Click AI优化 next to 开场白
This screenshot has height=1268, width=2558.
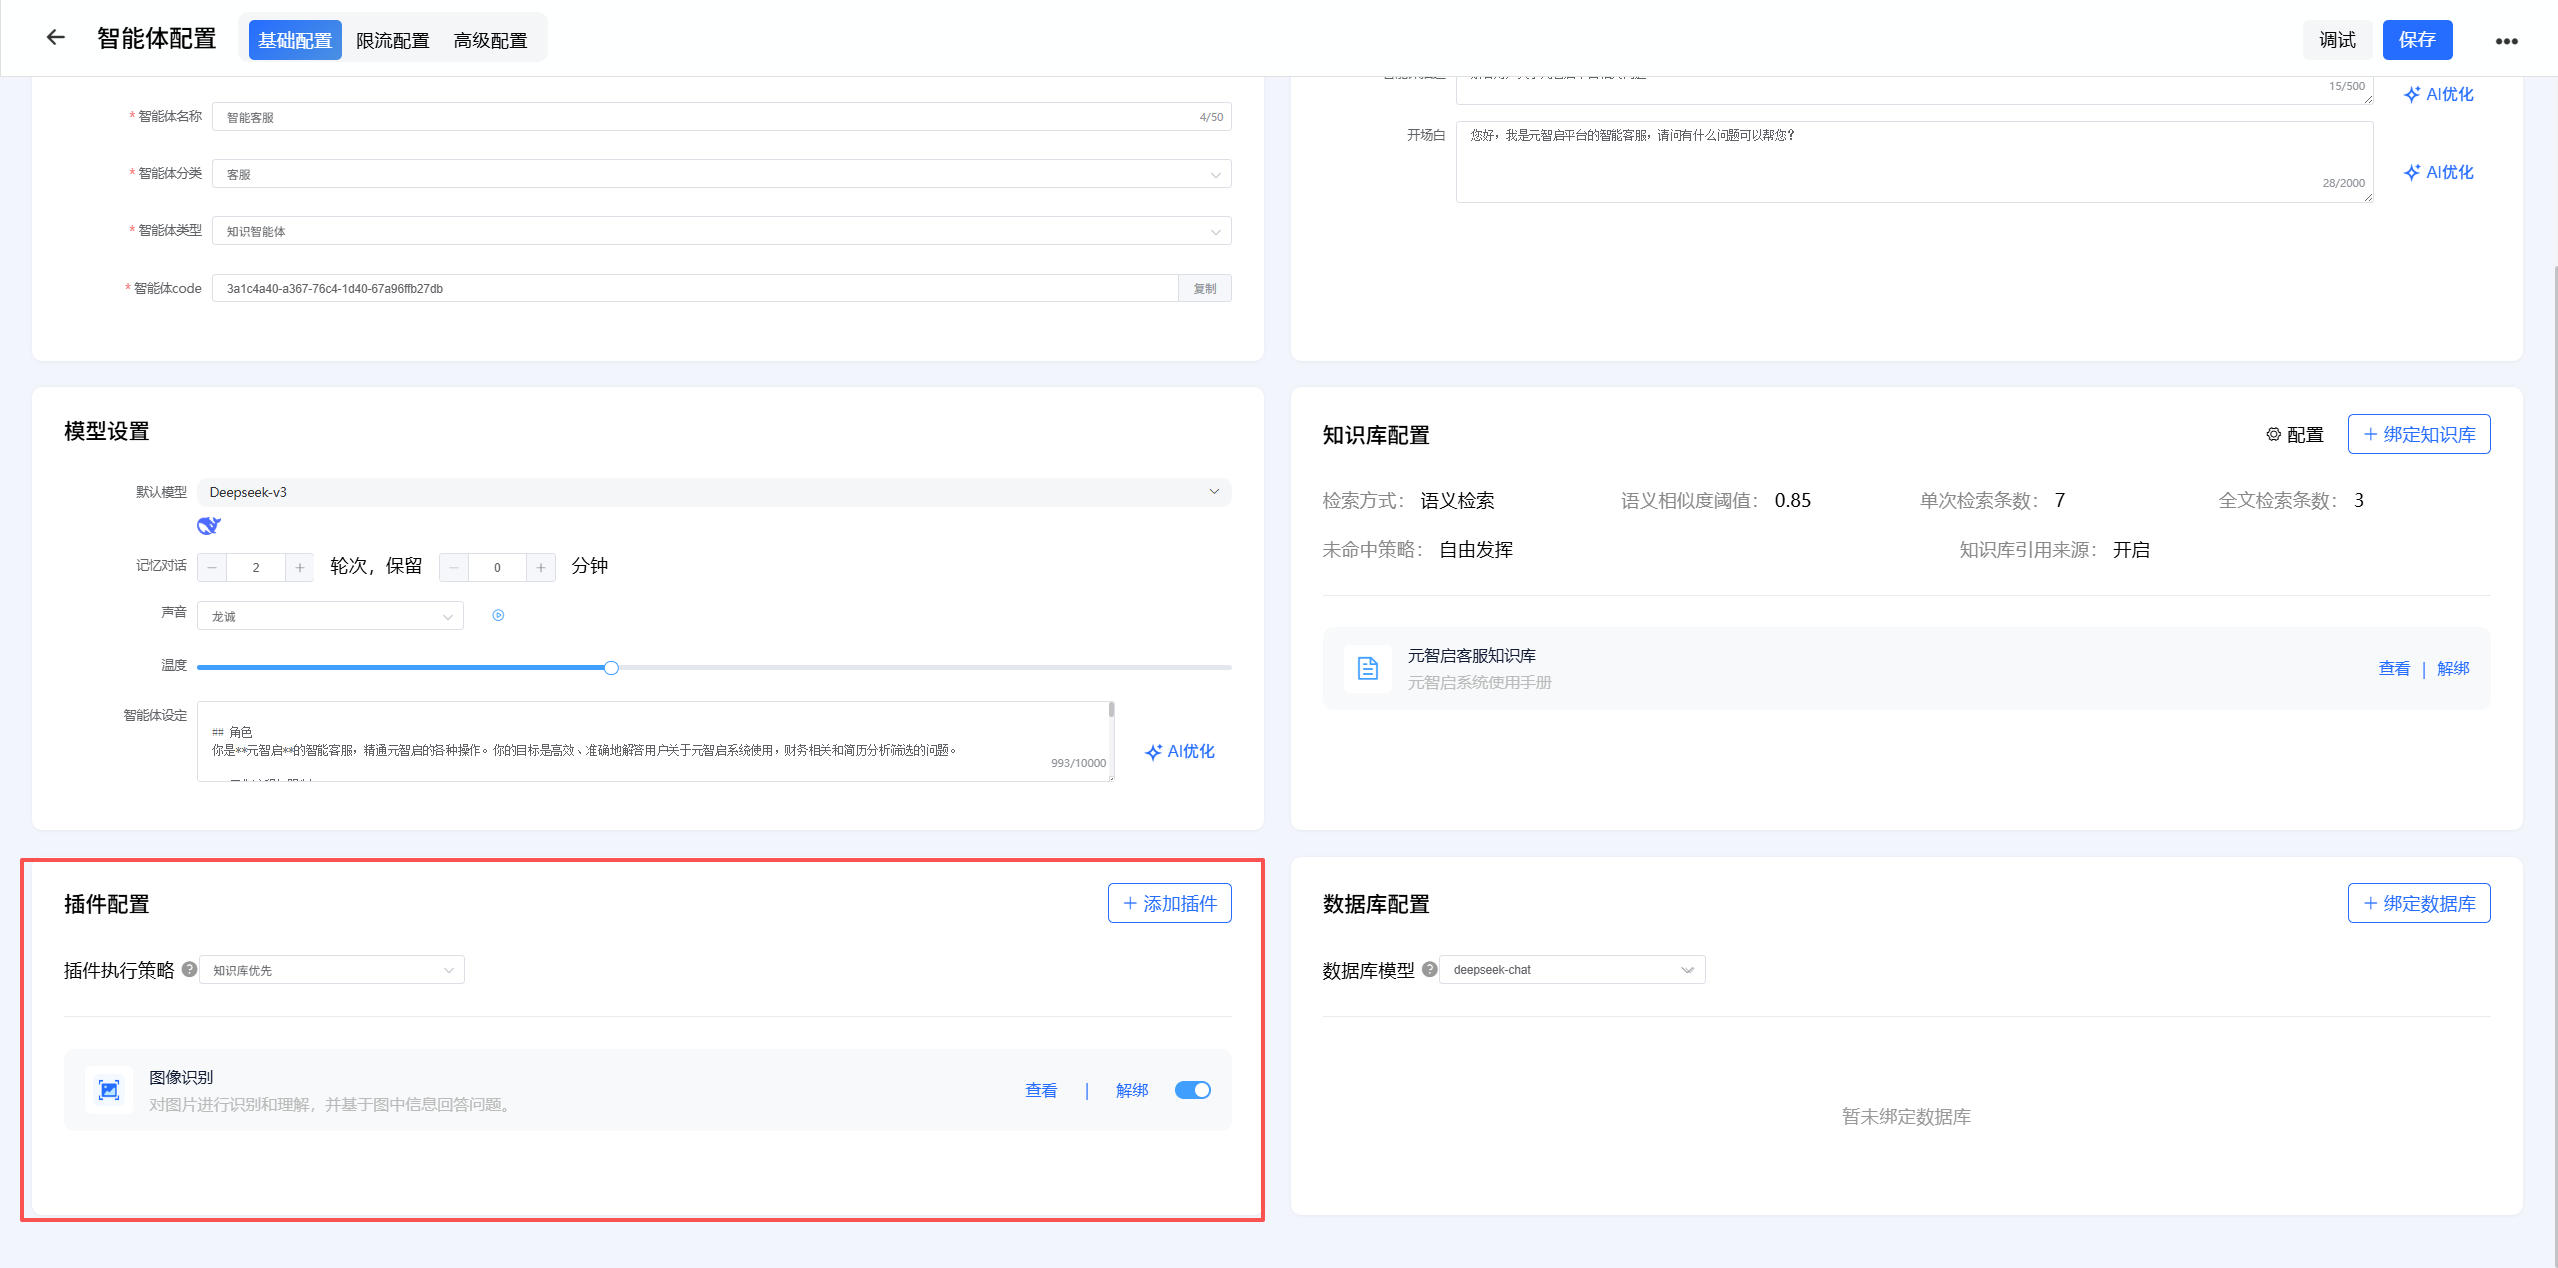pyautogui.click(x=2438, y=172)
